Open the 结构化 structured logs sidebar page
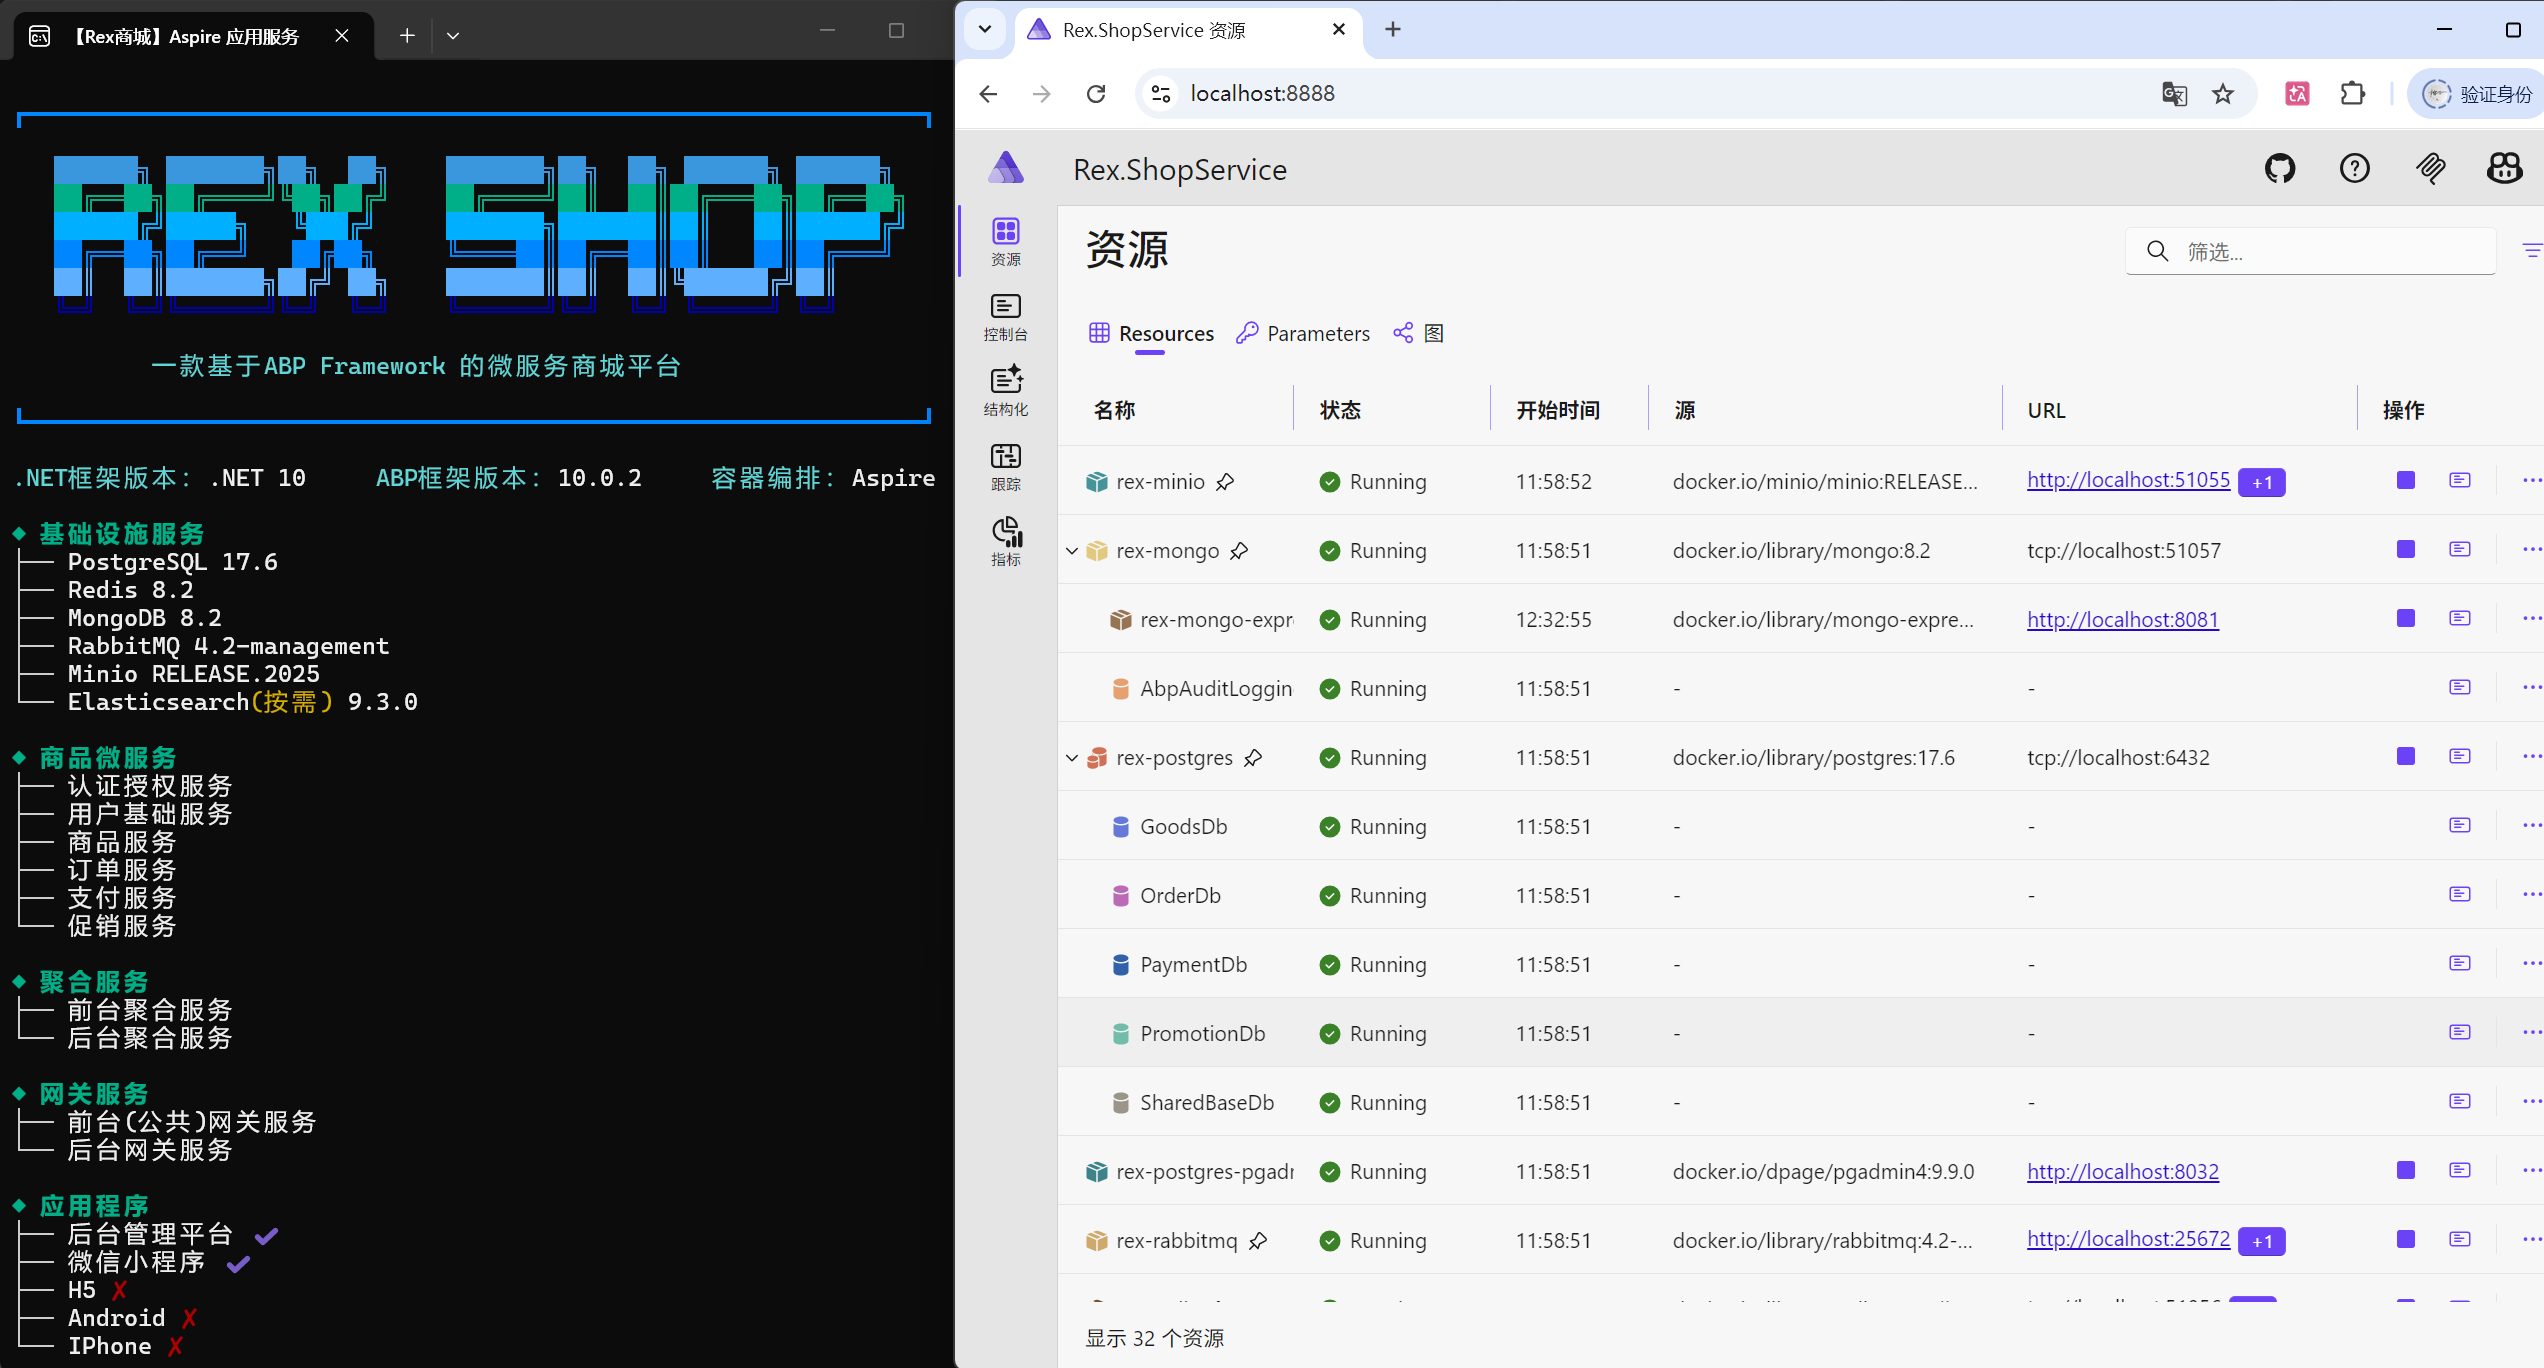 (x=1006, y=392)
